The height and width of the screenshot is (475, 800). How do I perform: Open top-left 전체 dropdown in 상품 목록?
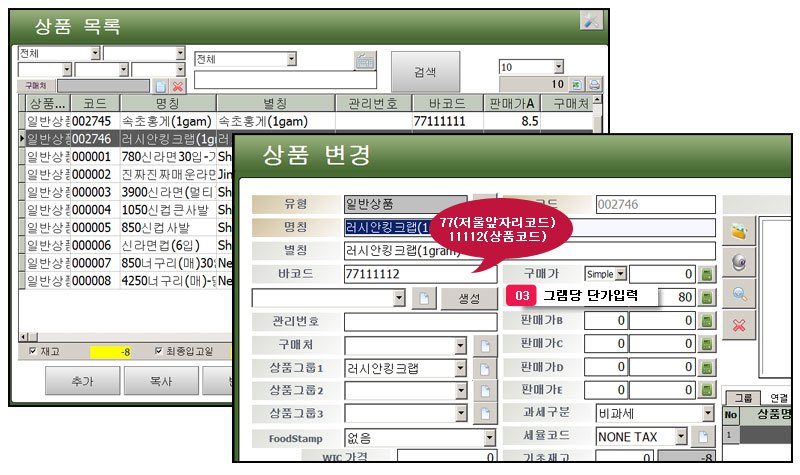tap(95, 53)
